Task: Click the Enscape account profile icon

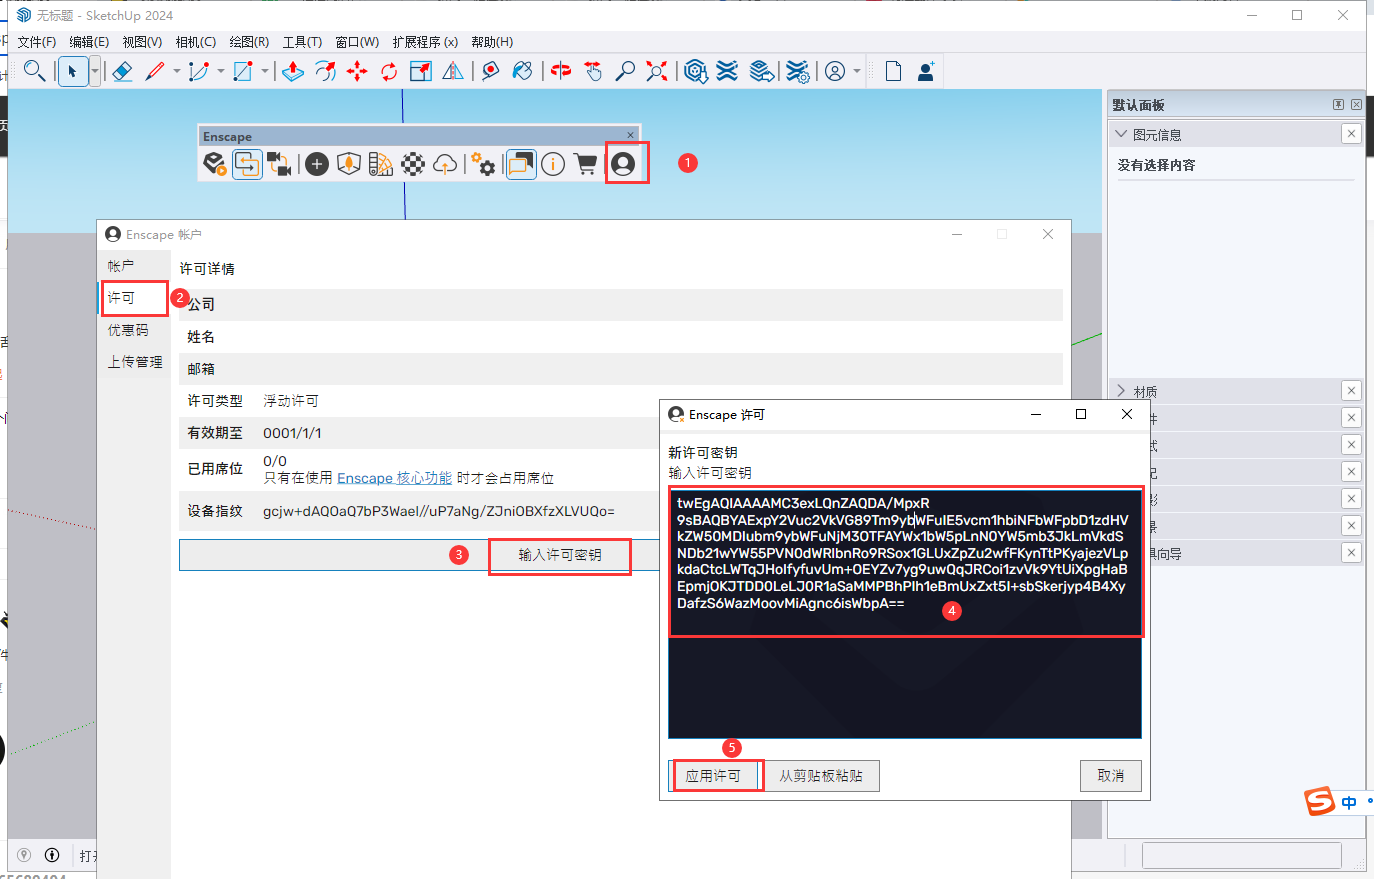Action: point(623,164)
